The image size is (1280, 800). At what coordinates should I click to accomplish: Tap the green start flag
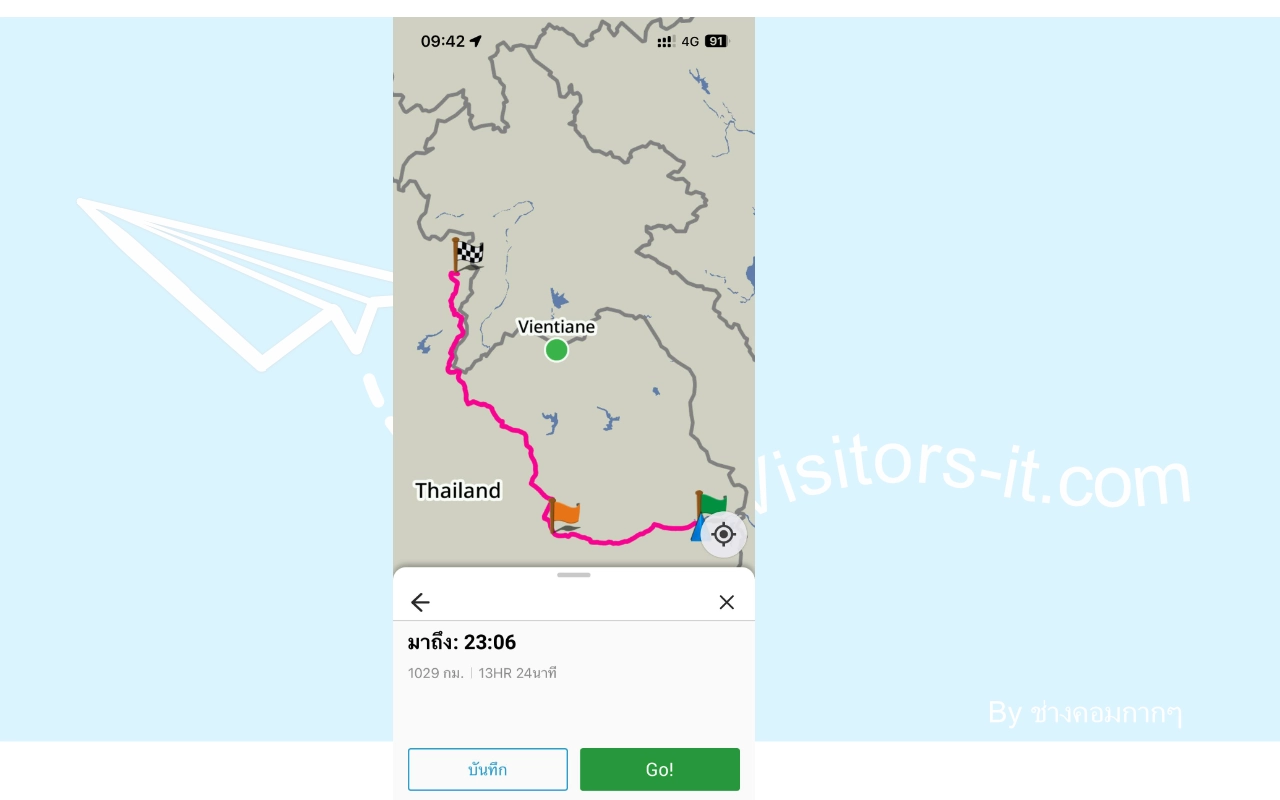pyautogui.click(x=710, y=503)
